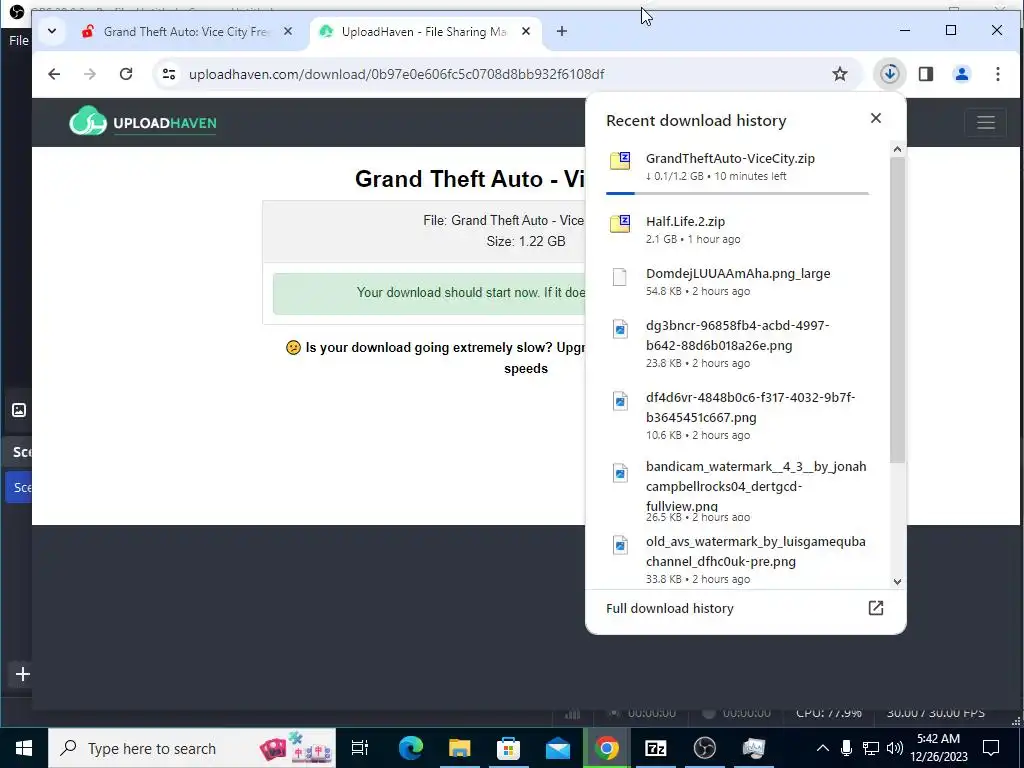Select Half.Life.2.zip download entry
Screen dimensions: 1024x768
point(738,230)
